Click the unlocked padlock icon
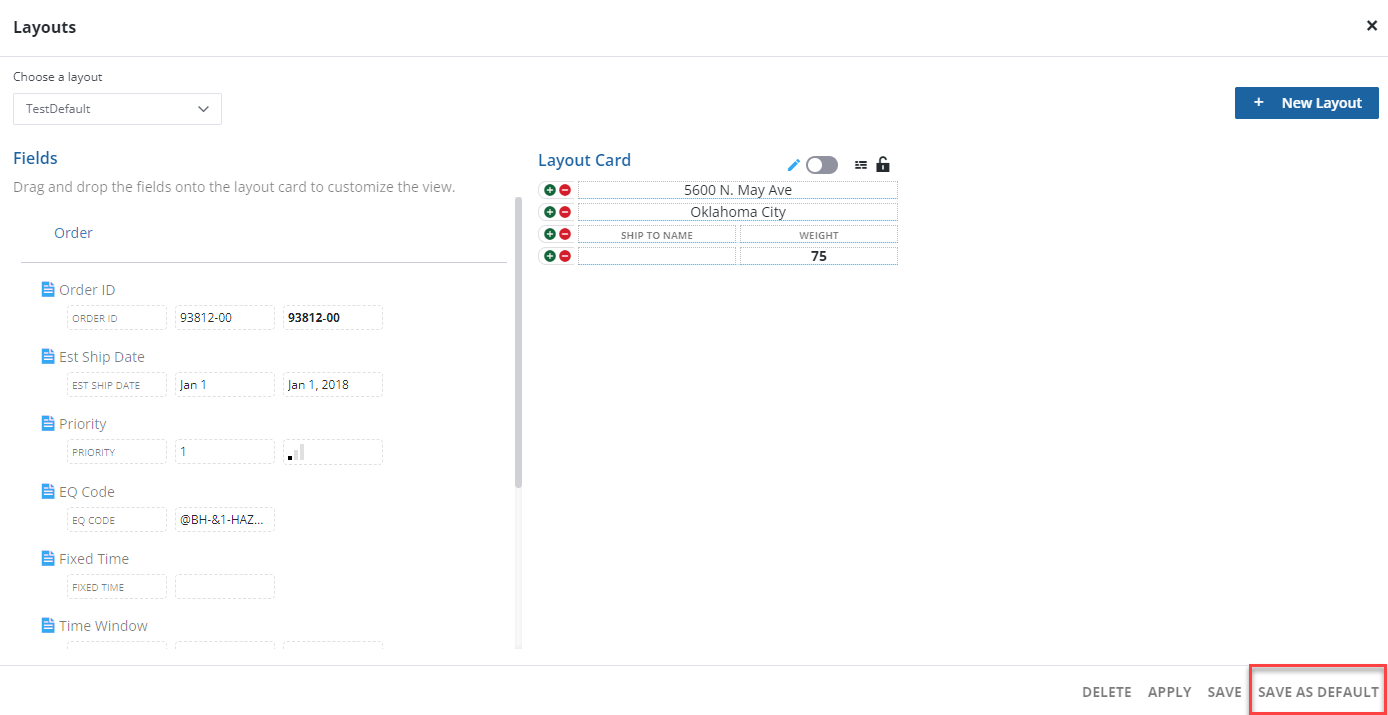The image size is (1388, 715). coord(883,164)
